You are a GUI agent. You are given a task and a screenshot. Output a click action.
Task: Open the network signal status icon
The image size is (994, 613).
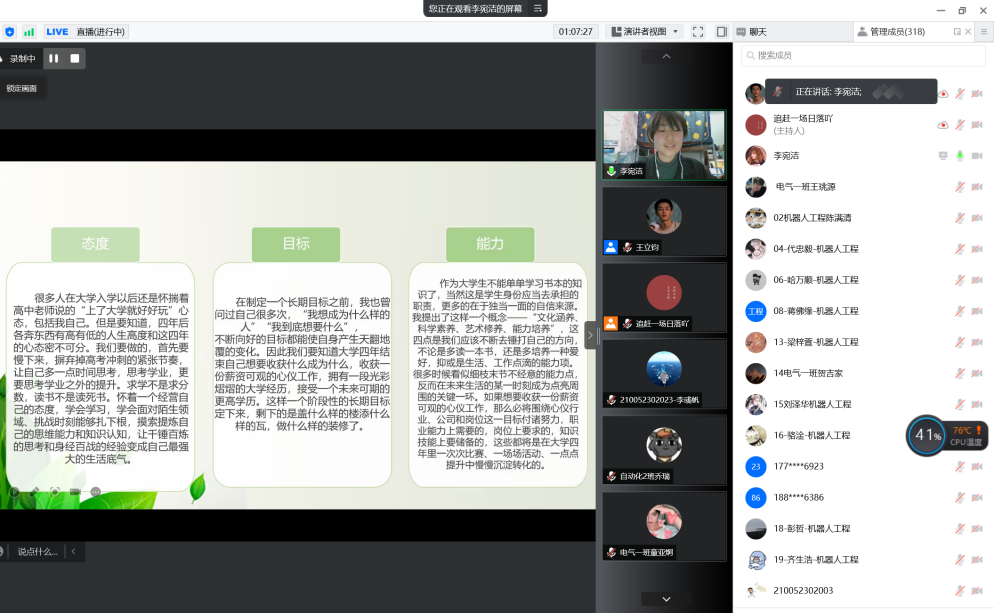coord(29,32)
